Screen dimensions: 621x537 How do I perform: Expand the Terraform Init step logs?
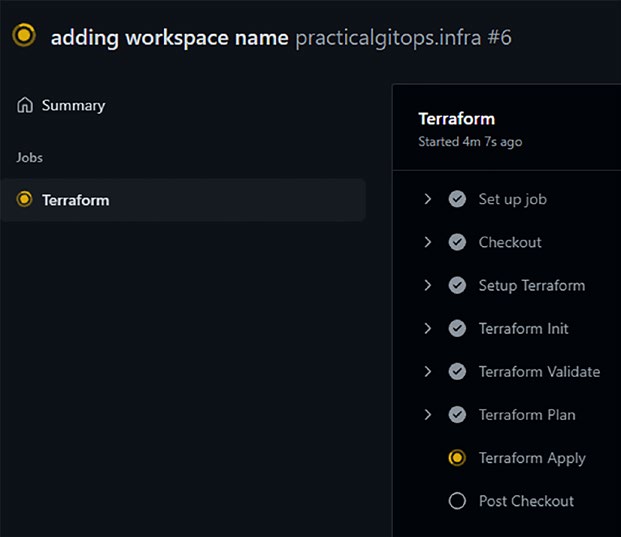427,328
